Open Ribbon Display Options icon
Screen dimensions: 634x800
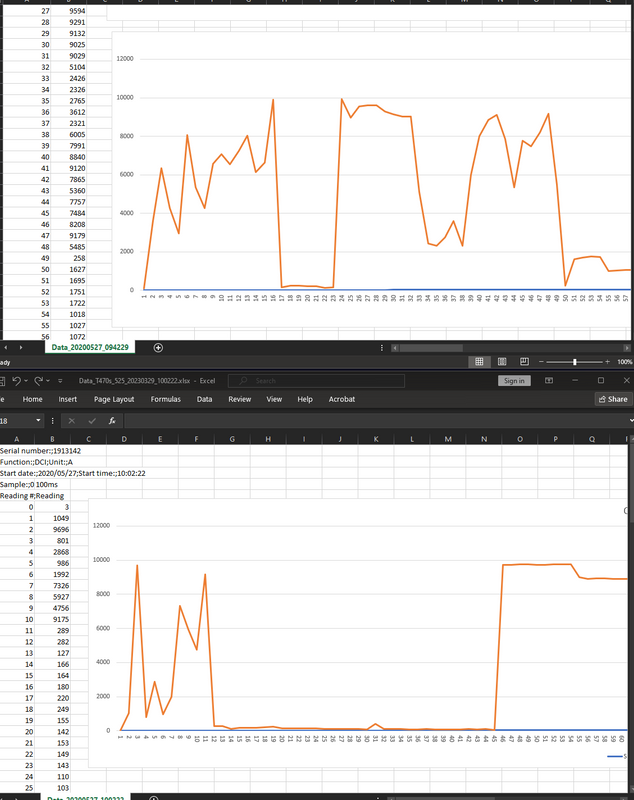[549, 381]
